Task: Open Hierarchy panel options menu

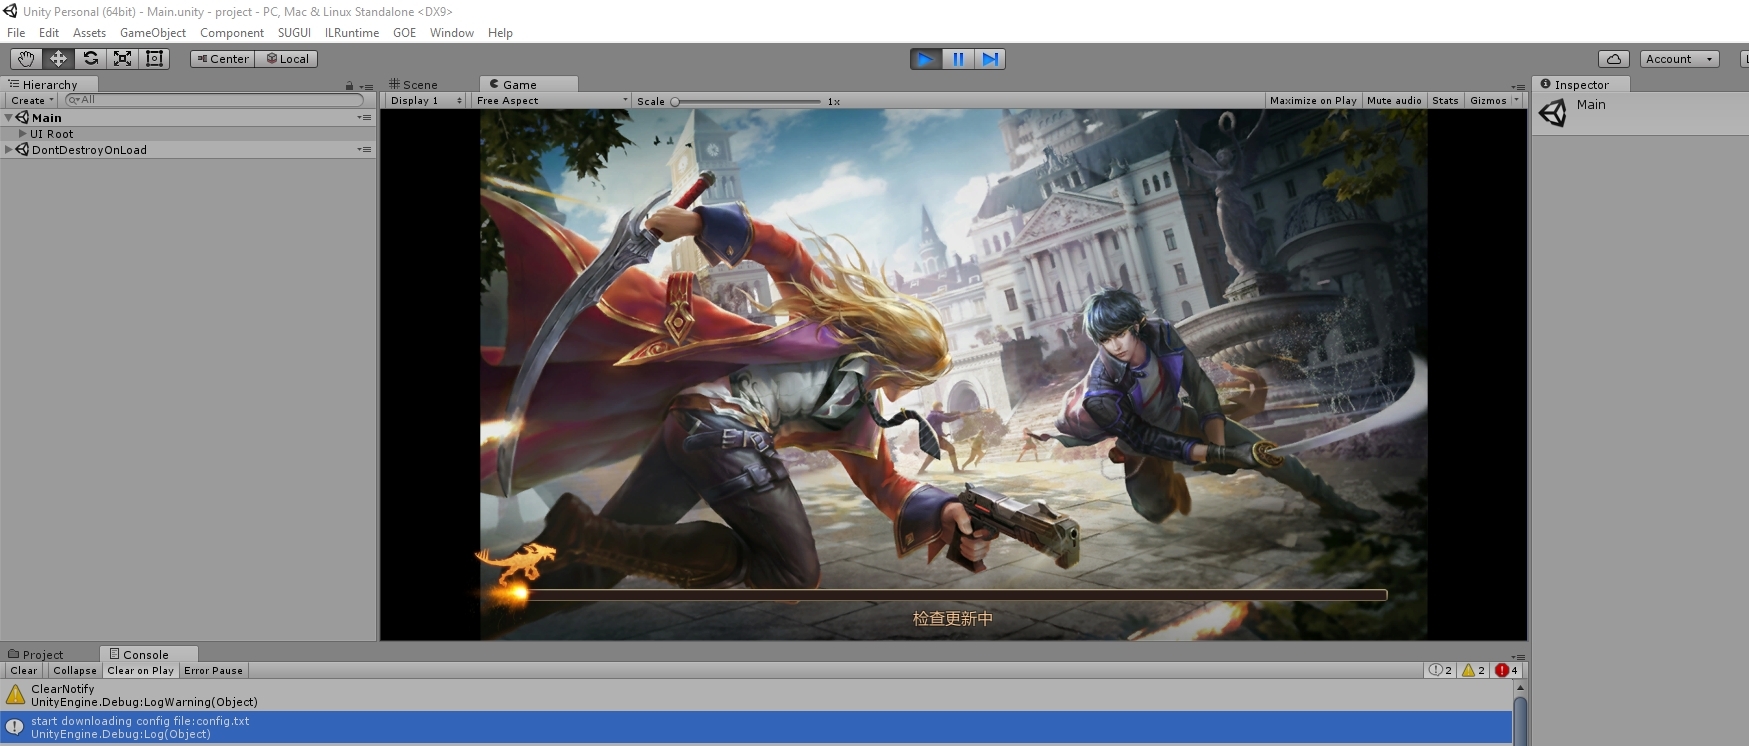Action: coord(366,86)
